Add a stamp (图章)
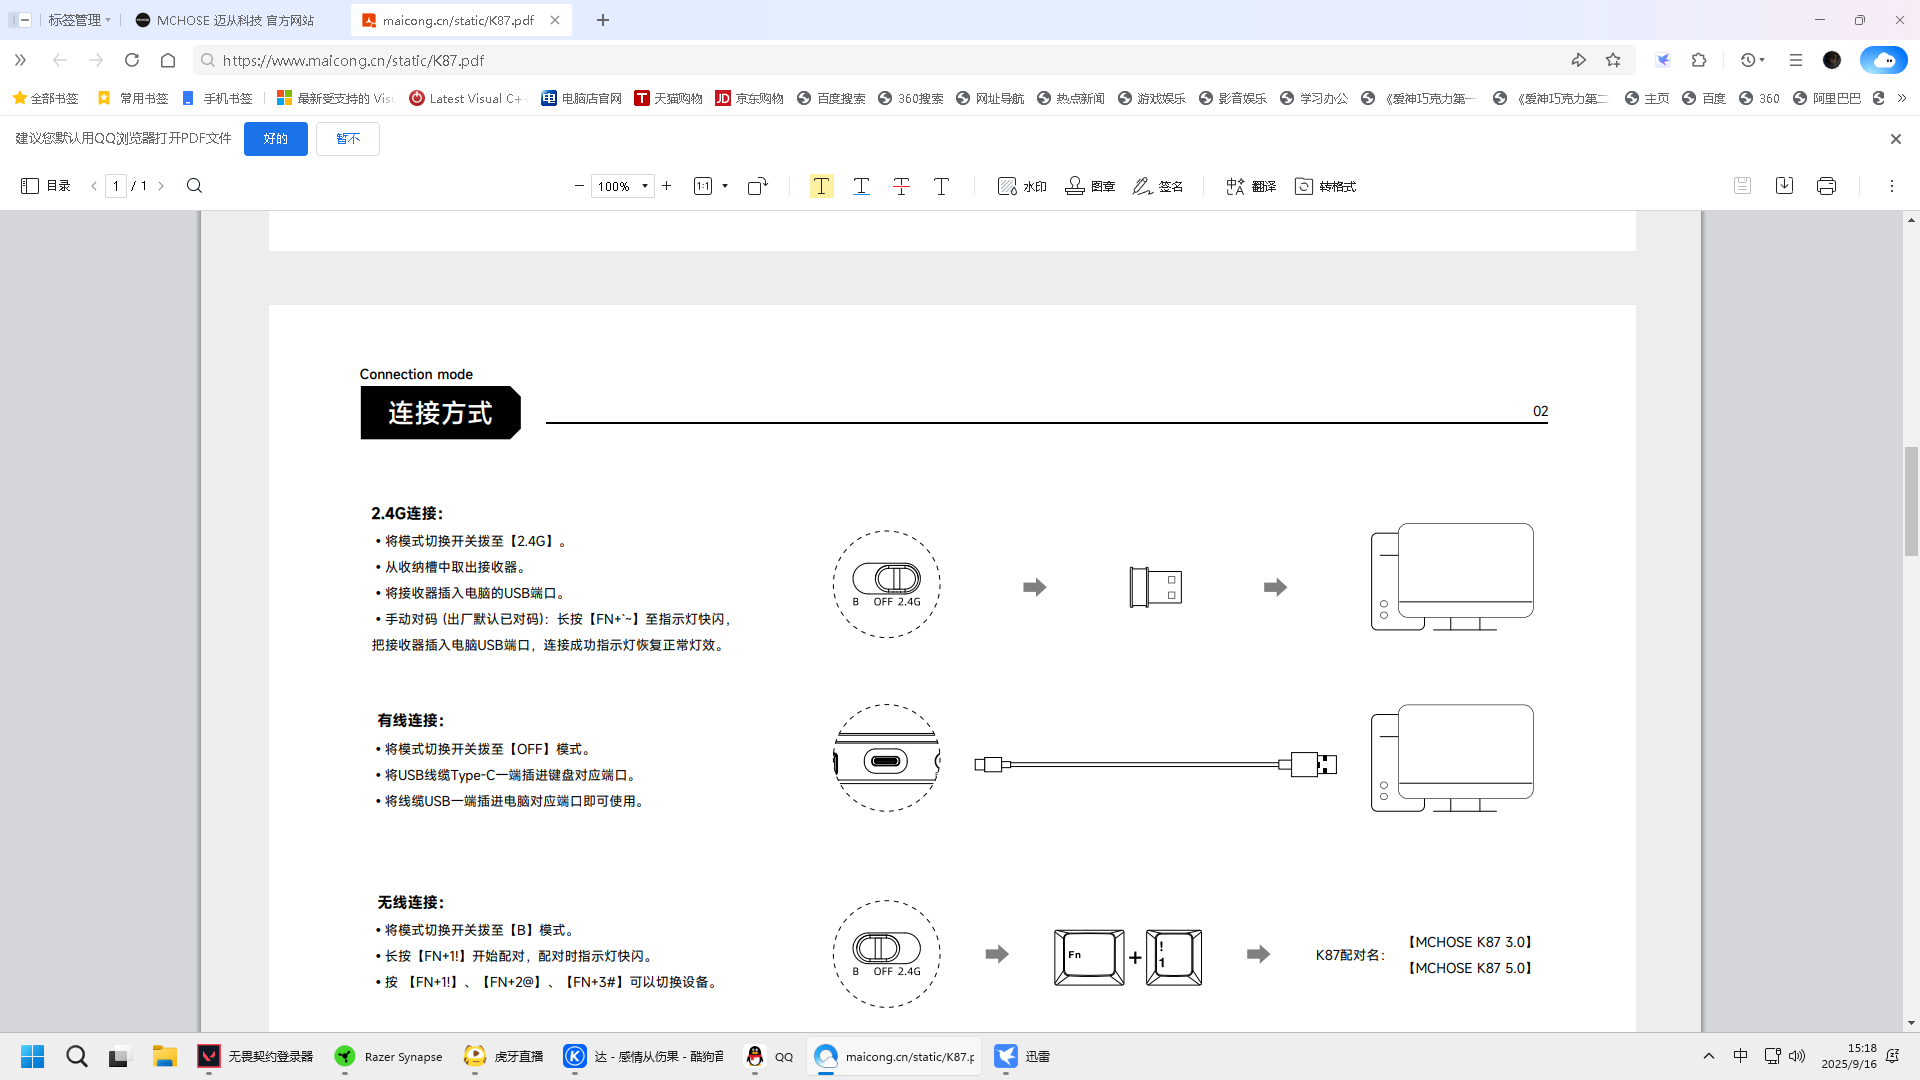This screenshot has height=1080, width=1920. (x=1090, y=186)
